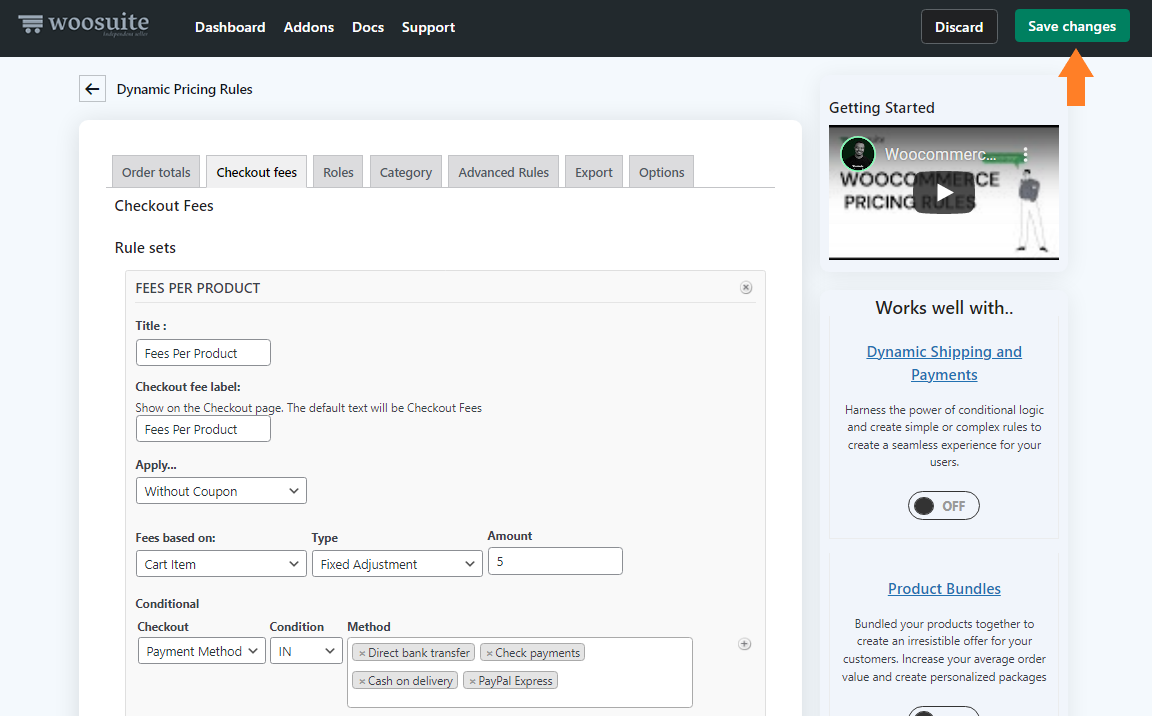Image resolution: width=1152 pixels, height=716 pixels.
Task: Focus the Checkout fee label input
Action: 203,429
